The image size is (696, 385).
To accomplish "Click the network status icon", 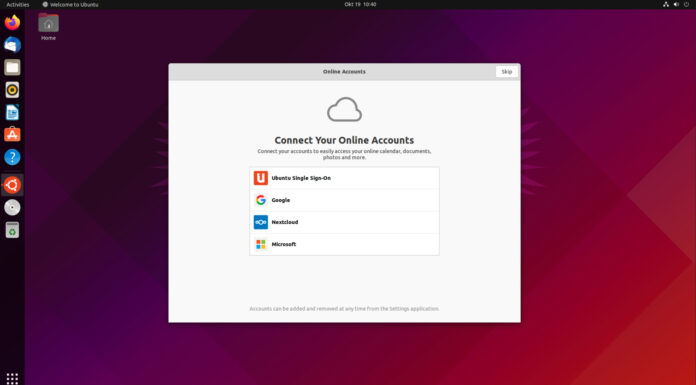I will (666, 4).
